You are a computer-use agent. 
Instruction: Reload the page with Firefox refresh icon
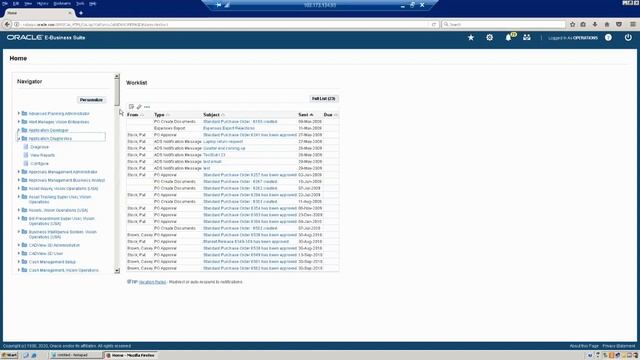click(433, 24)
